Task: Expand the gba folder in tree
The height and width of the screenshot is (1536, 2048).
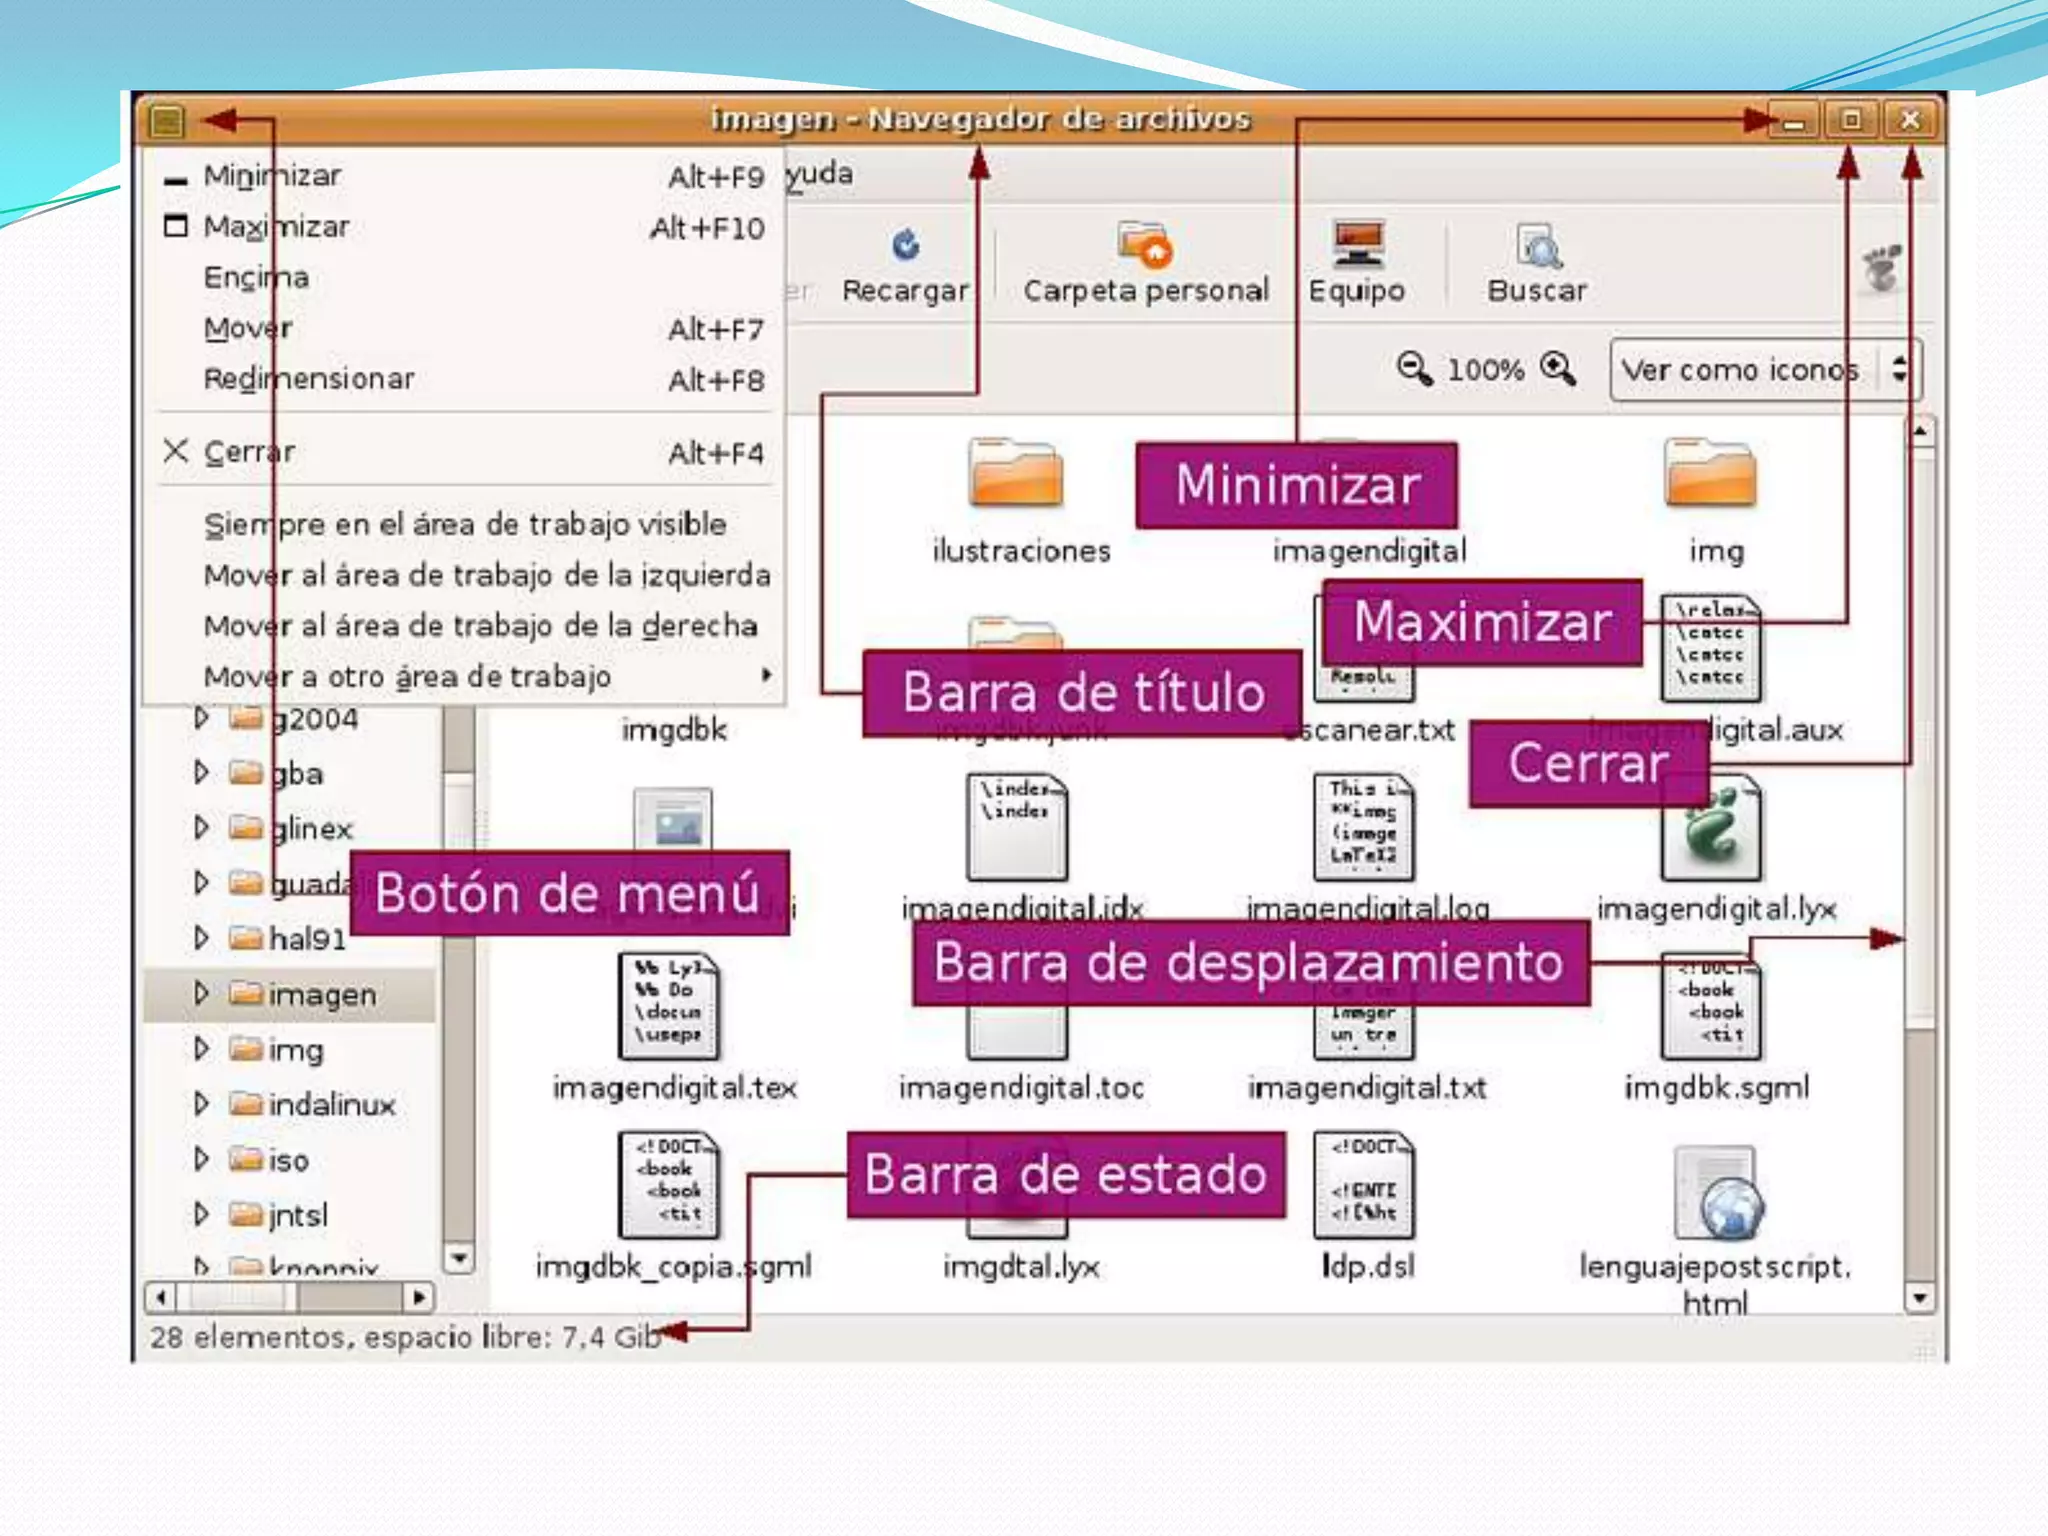Action: point(201,772)
